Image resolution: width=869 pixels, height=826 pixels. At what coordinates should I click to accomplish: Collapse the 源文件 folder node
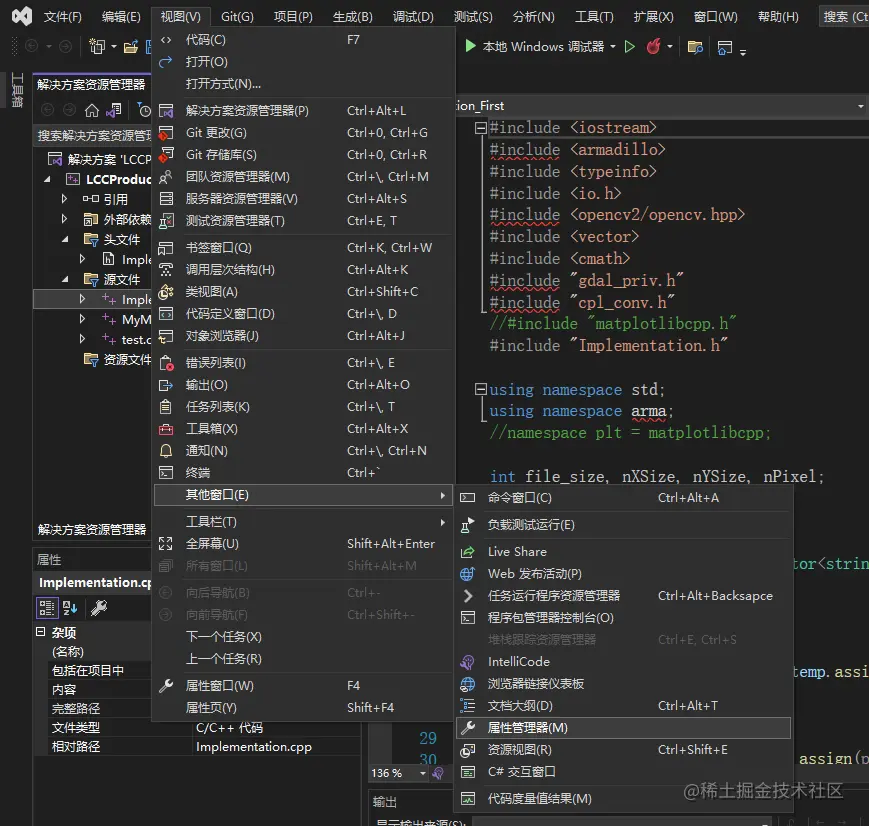pyautogui.click(x=65, y=279)
